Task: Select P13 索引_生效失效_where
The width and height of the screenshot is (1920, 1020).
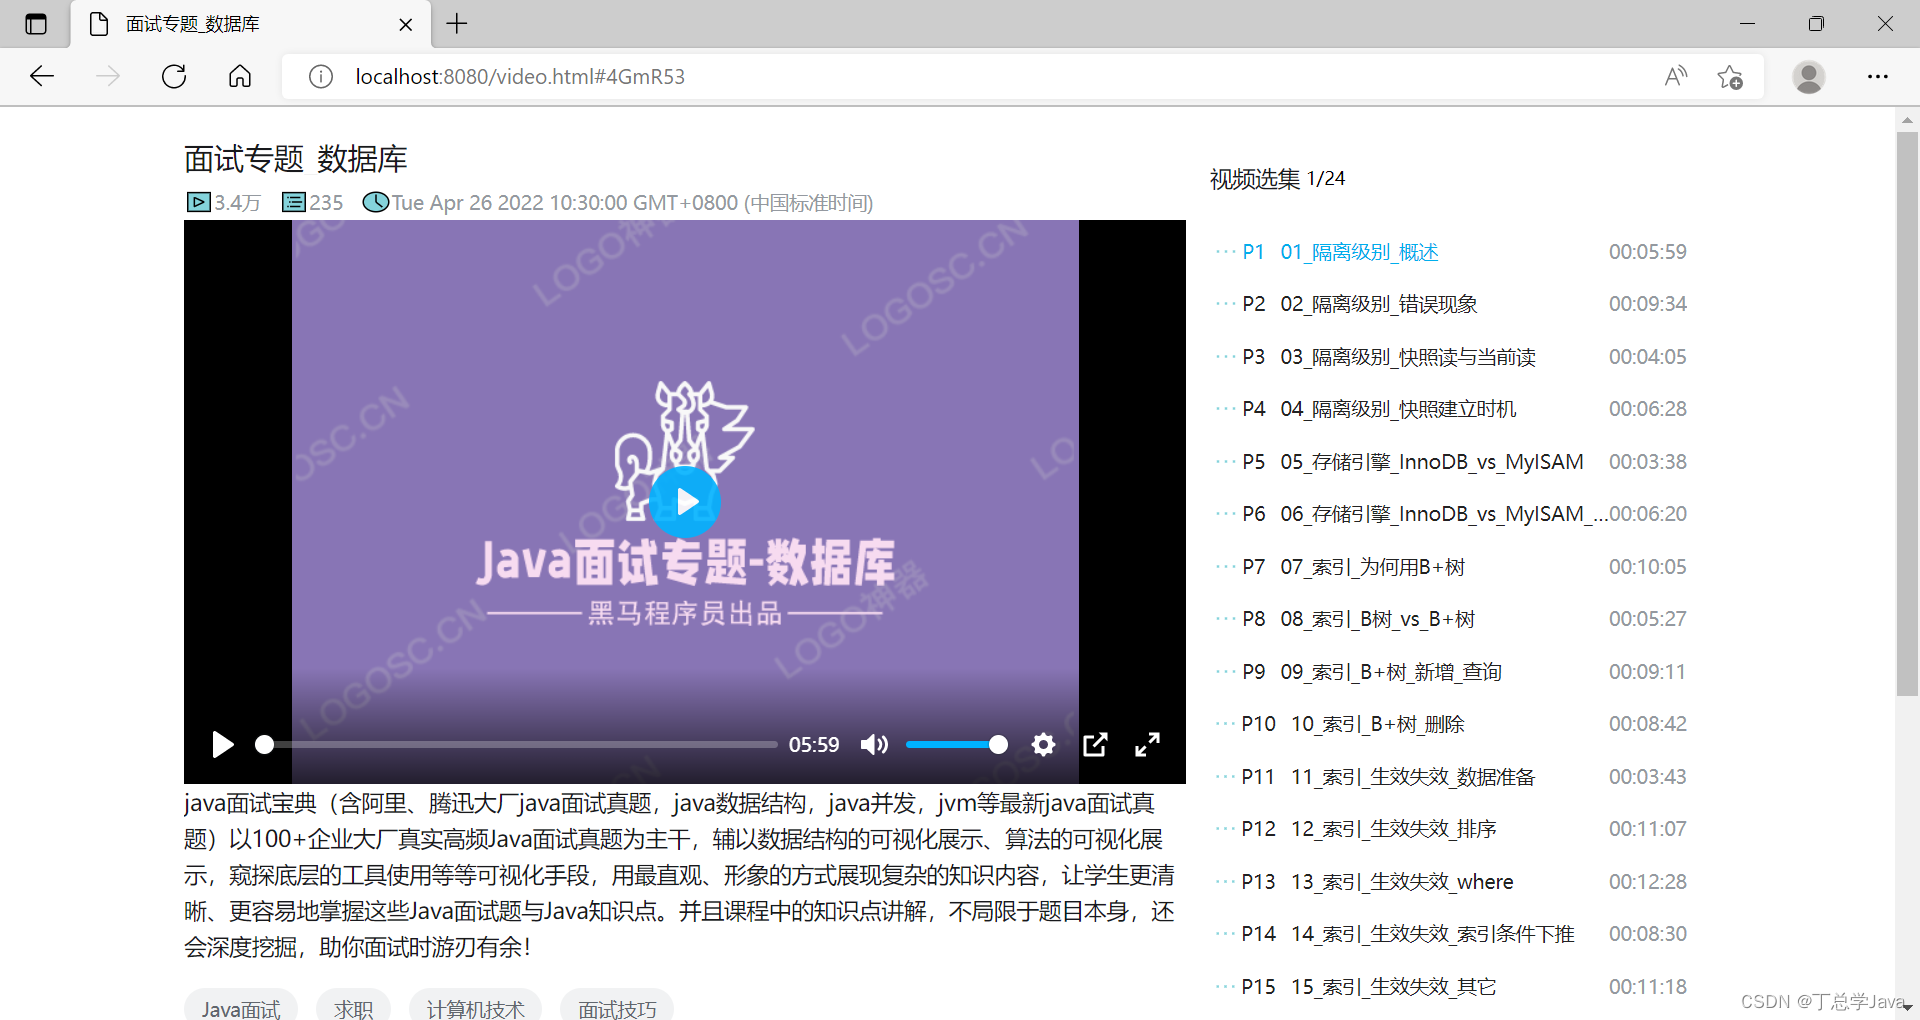Action: [1450, 882]
